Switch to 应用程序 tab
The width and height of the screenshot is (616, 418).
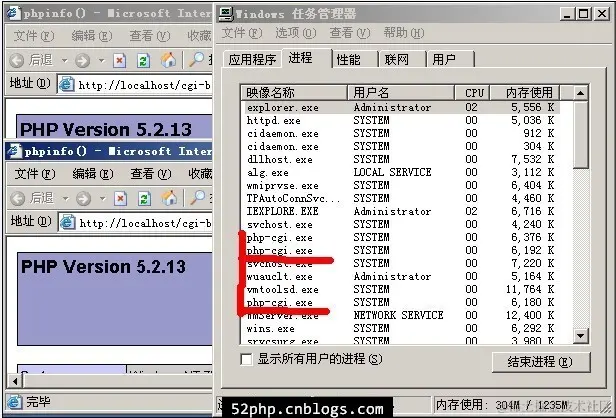coord(252,60)
